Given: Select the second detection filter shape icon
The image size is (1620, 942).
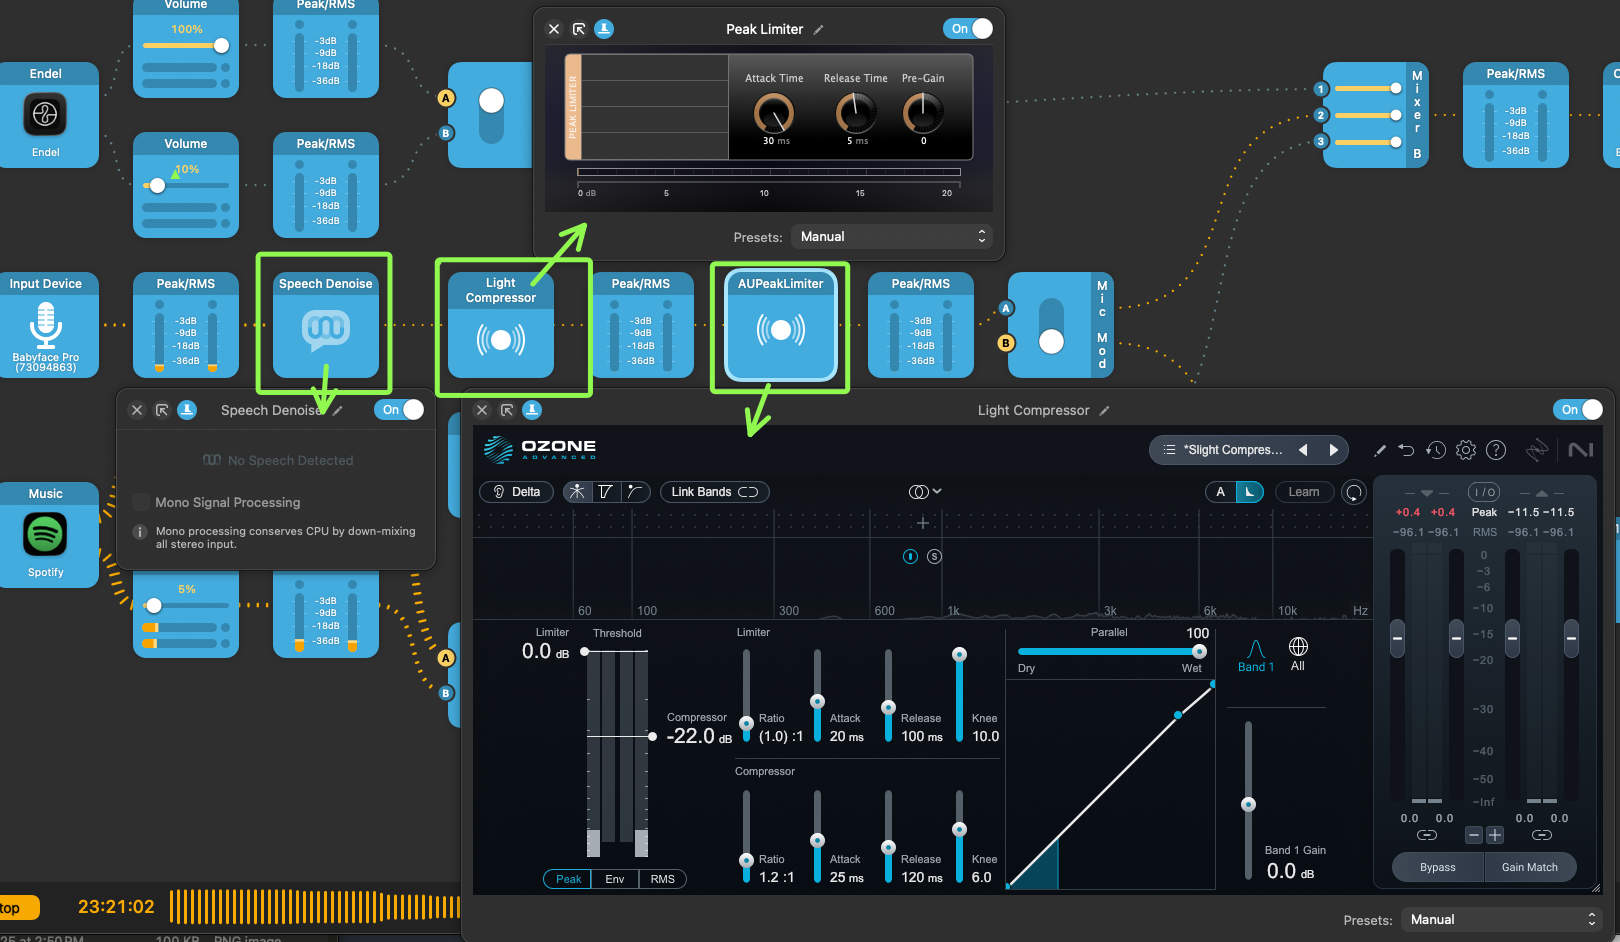Looking at the screenshot, I should pyautogui.click(x=605, y=492).
